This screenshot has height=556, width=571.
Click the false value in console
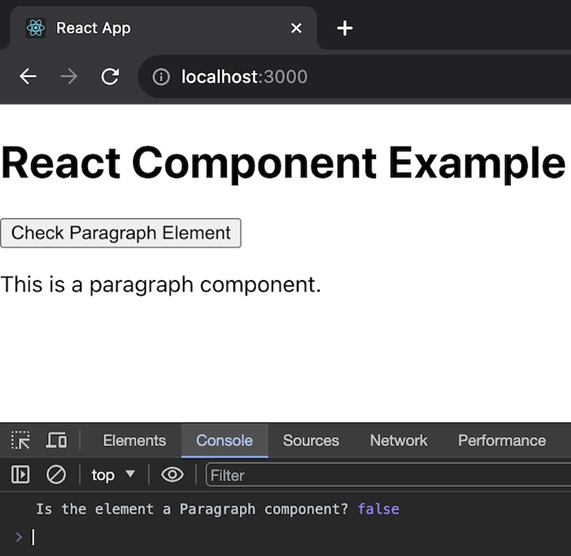pos(378,509)
